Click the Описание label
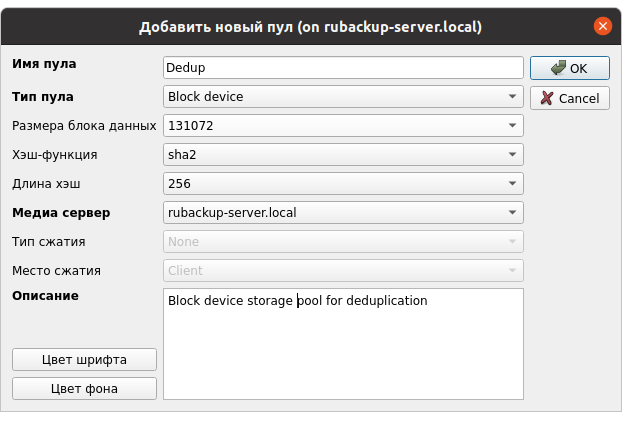The image size is (622, 421). 45,296
